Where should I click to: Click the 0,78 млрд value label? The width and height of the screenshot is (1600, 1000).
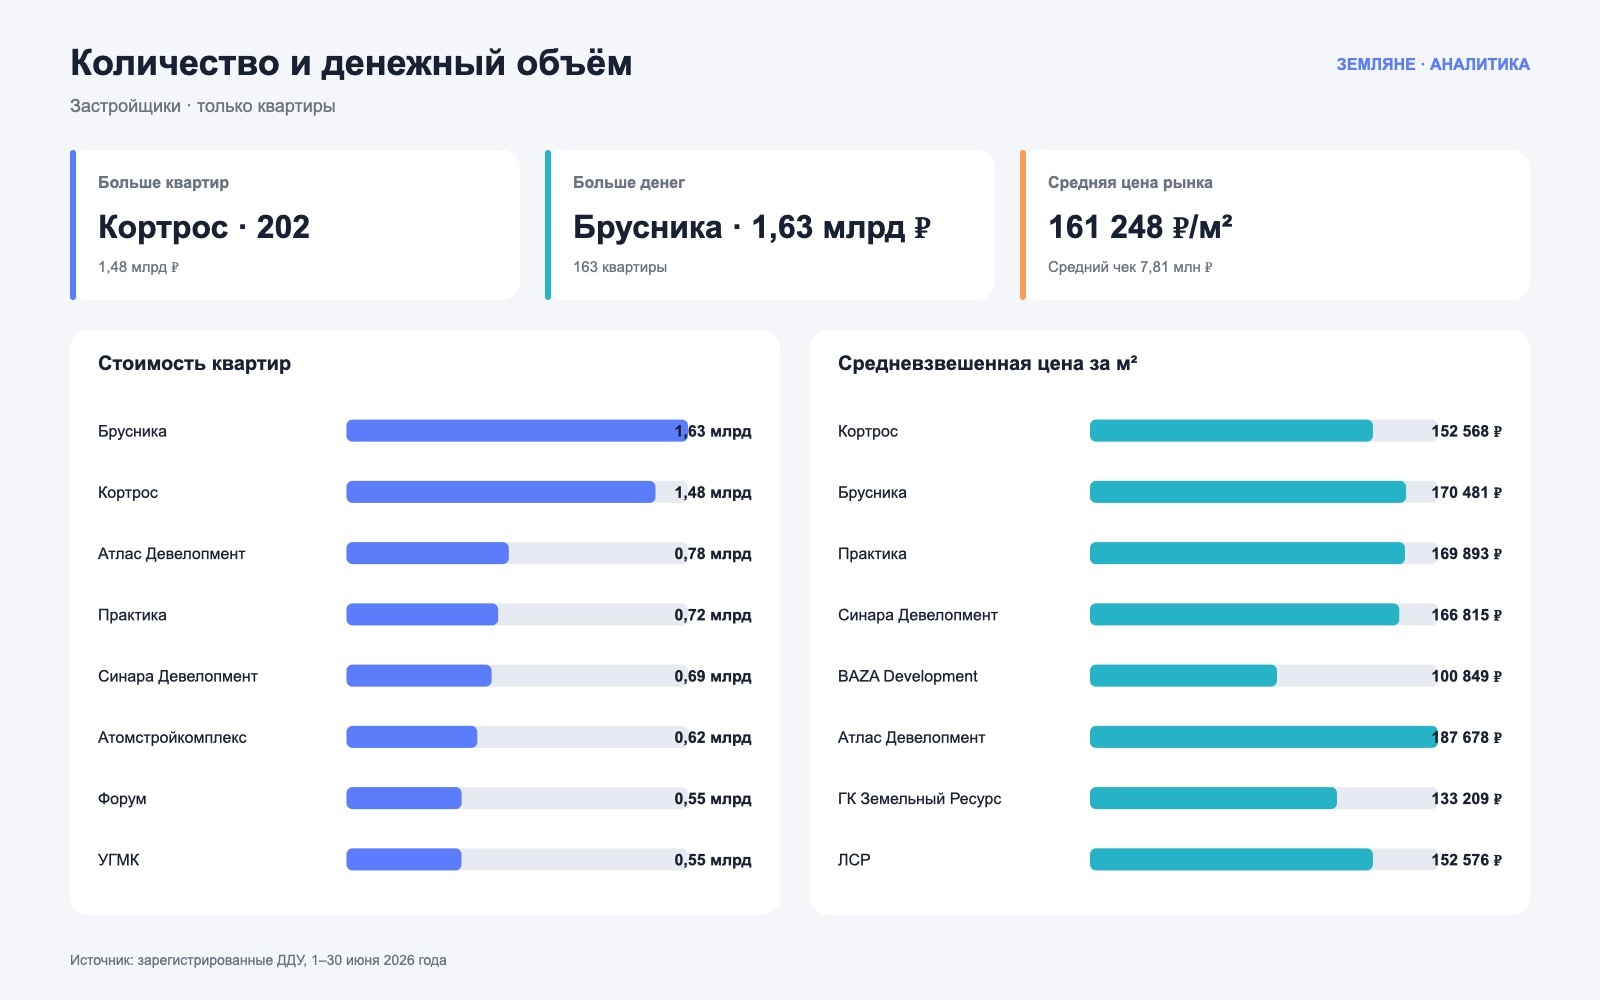coord(713,553)
